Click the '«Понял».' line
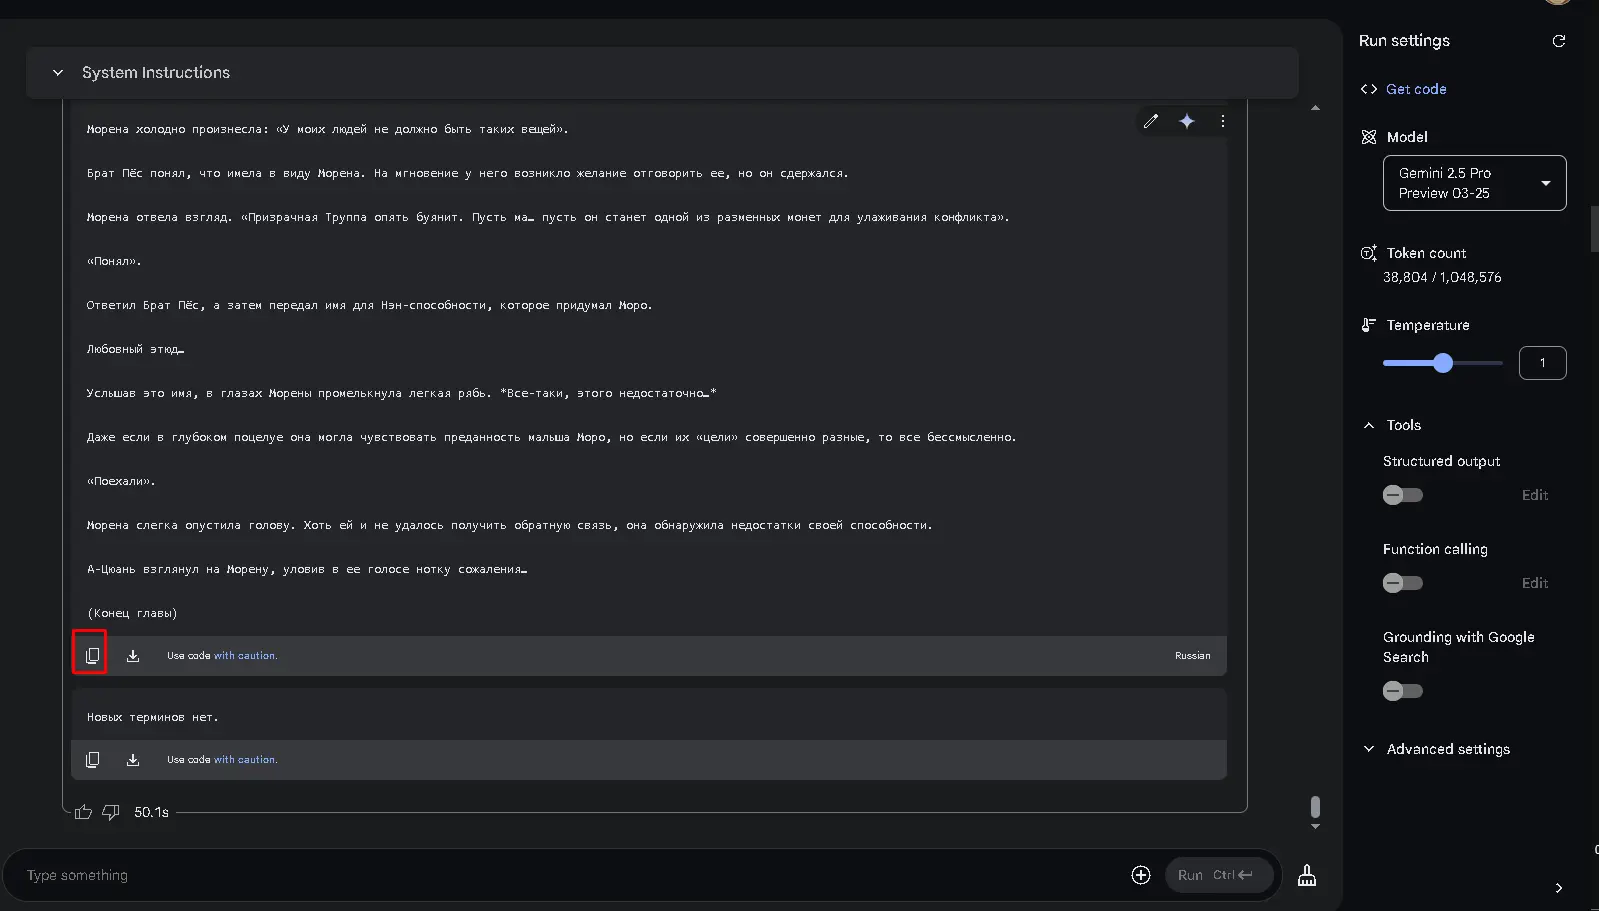 114,261
